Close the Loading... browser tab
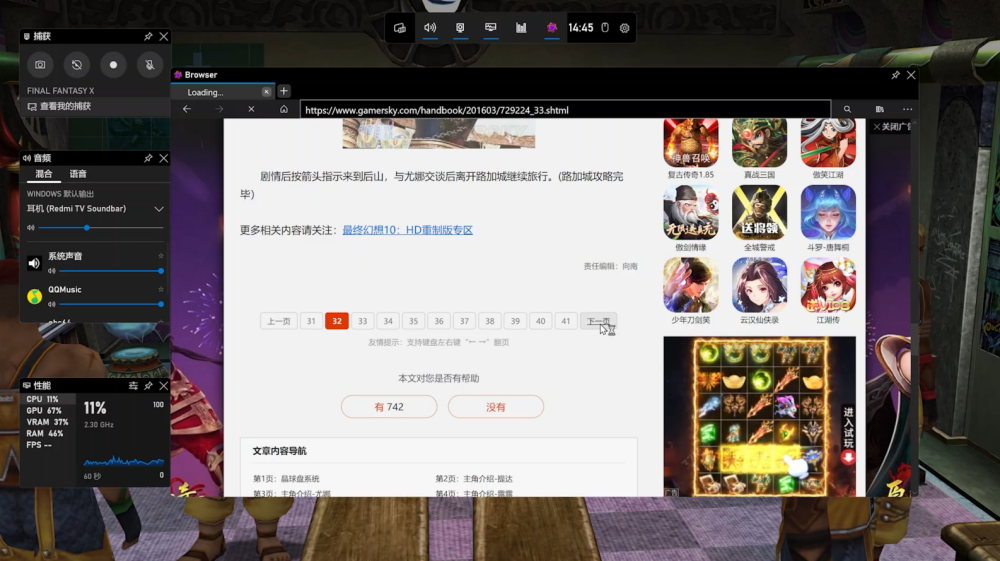The height and width of the screenshot is (561, 1000). pos(267,92)
